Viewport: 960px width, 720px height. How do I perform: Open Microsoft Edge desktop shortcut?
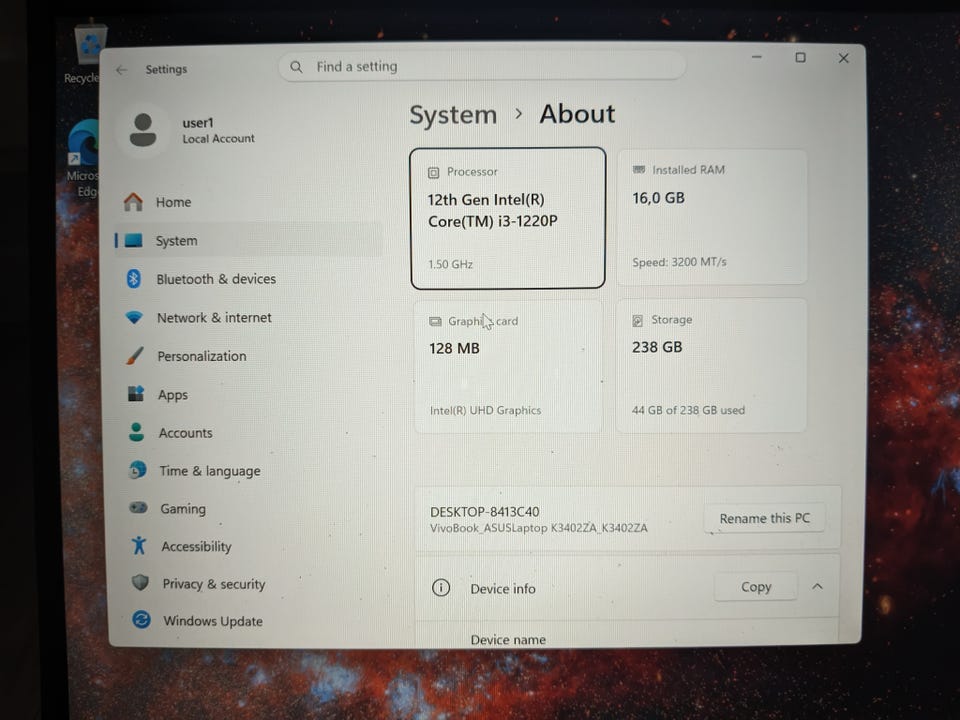[x=84, y=158]
